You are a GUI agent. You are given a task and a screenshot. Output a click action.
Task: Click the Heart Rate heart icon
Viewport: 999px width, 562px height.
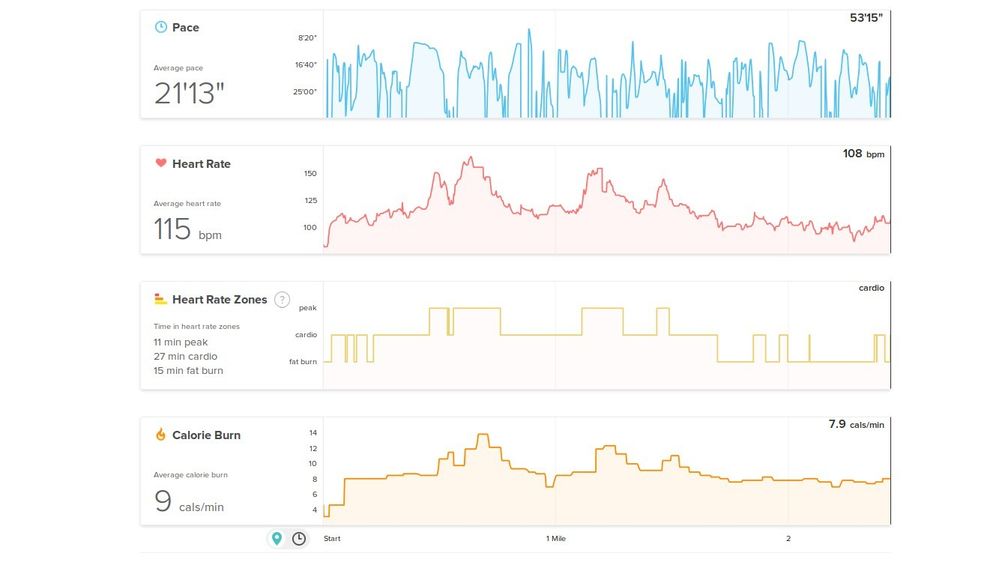(161, 163)
